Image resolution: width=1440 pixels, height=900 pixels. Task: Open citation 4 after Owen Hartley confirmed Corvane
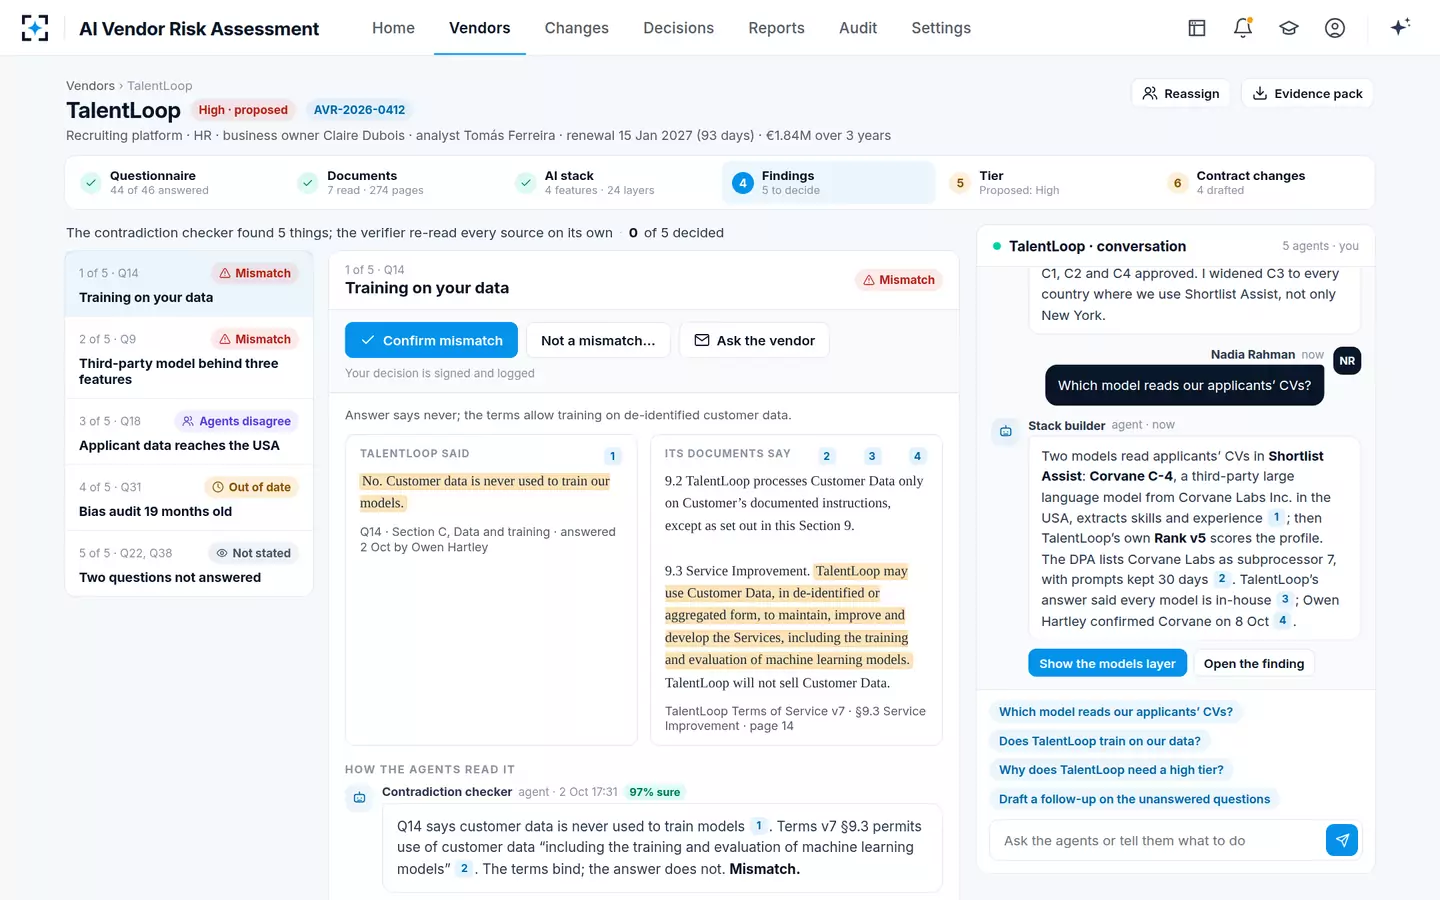(1283, 620)
